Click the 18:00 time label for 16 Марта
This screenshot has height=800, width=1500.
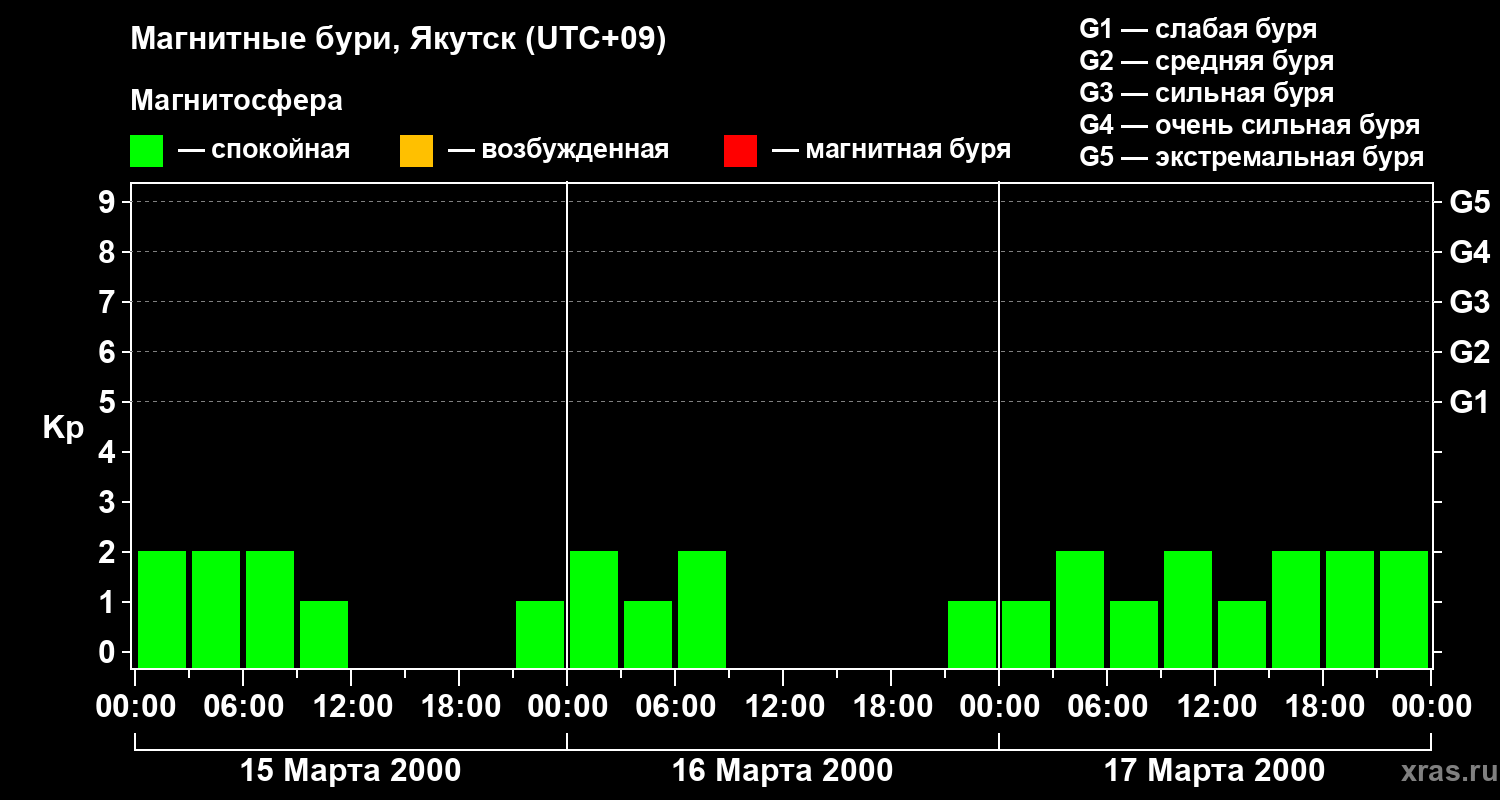click(x=891, y=707)
